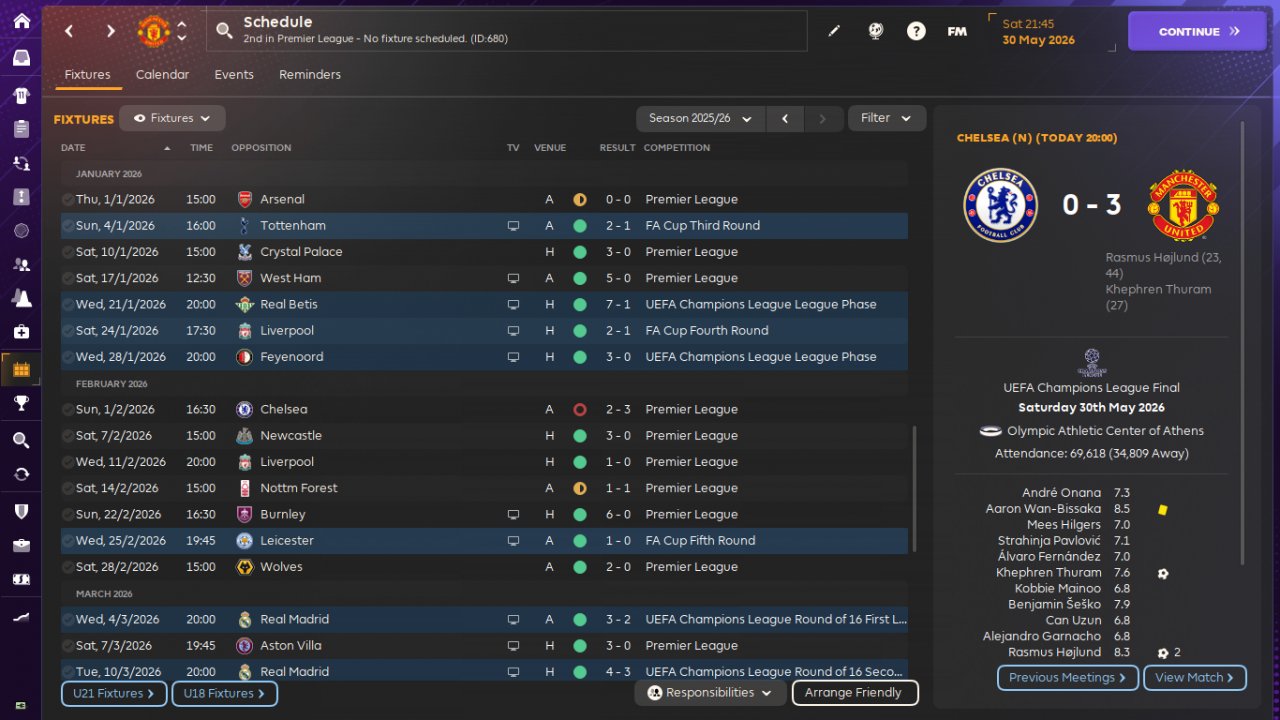Switch to the Reminders tab
Viewport: 1280px width, 720px height.
[310, 75]
